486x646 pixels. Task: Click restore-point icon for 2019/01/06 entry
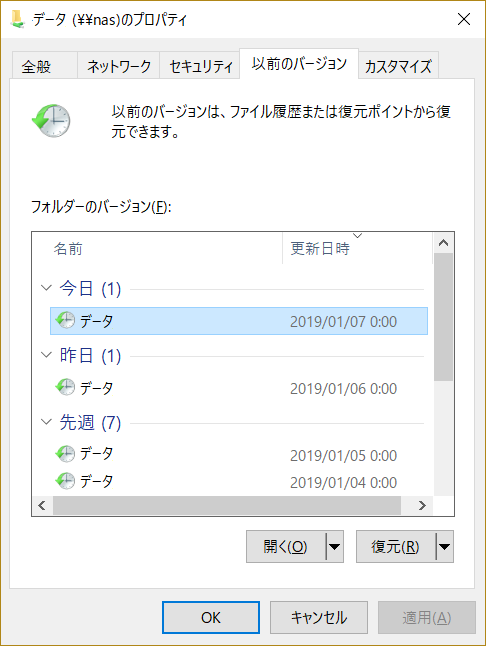pos(65,387)
